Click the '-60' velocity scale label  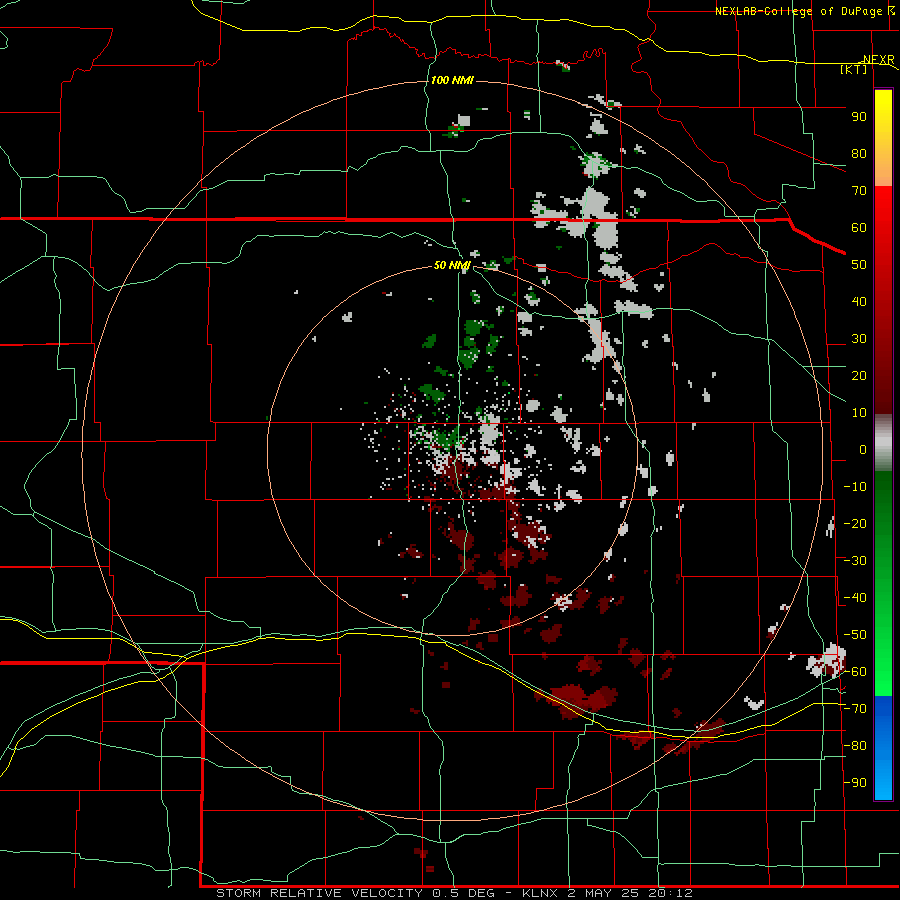click(x=855, y=672)
